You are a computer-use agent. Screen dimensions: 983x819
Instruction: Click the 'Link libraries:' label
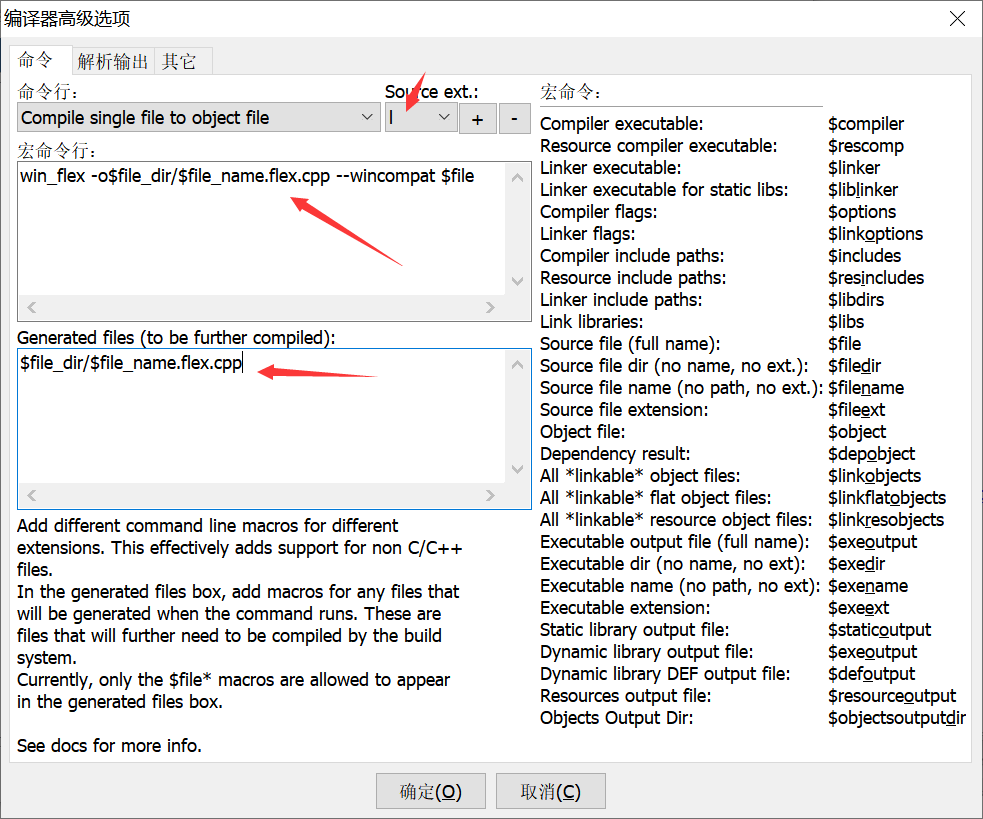click(x=592, y=322)
